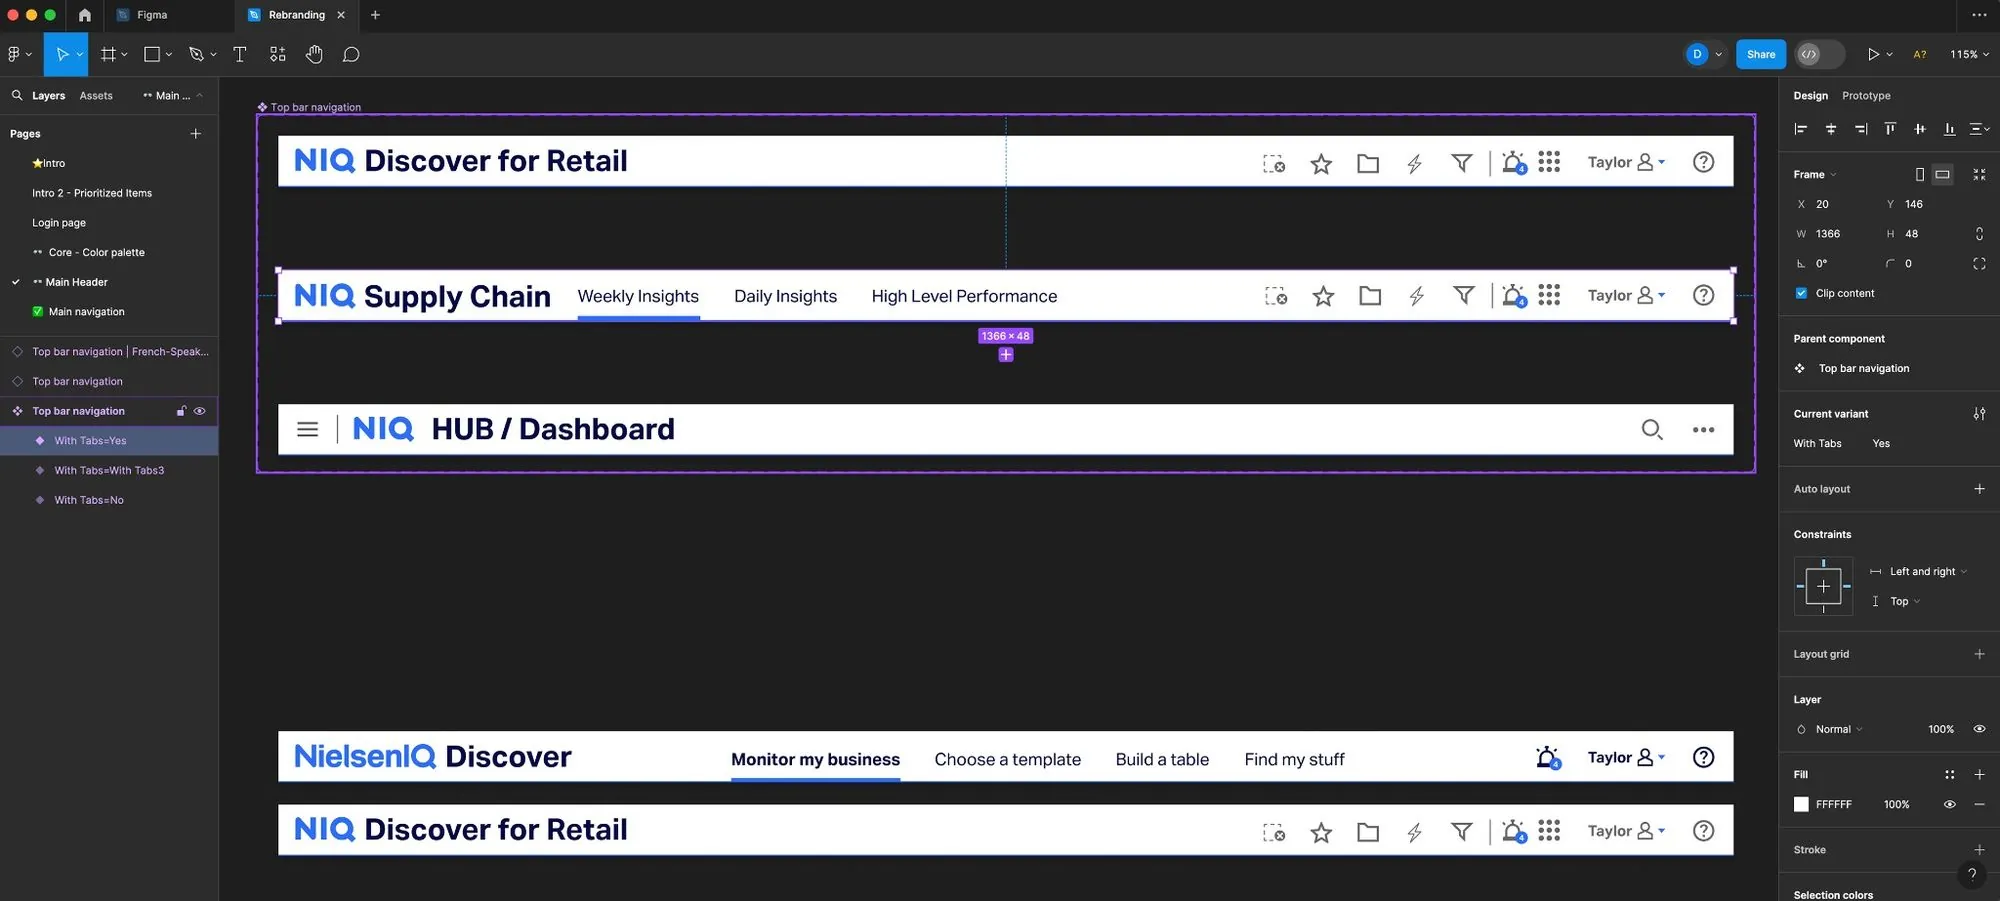Open user avatar D dropdown arrow
This screenshot has width=2000, height=901.
[1718, 54]
